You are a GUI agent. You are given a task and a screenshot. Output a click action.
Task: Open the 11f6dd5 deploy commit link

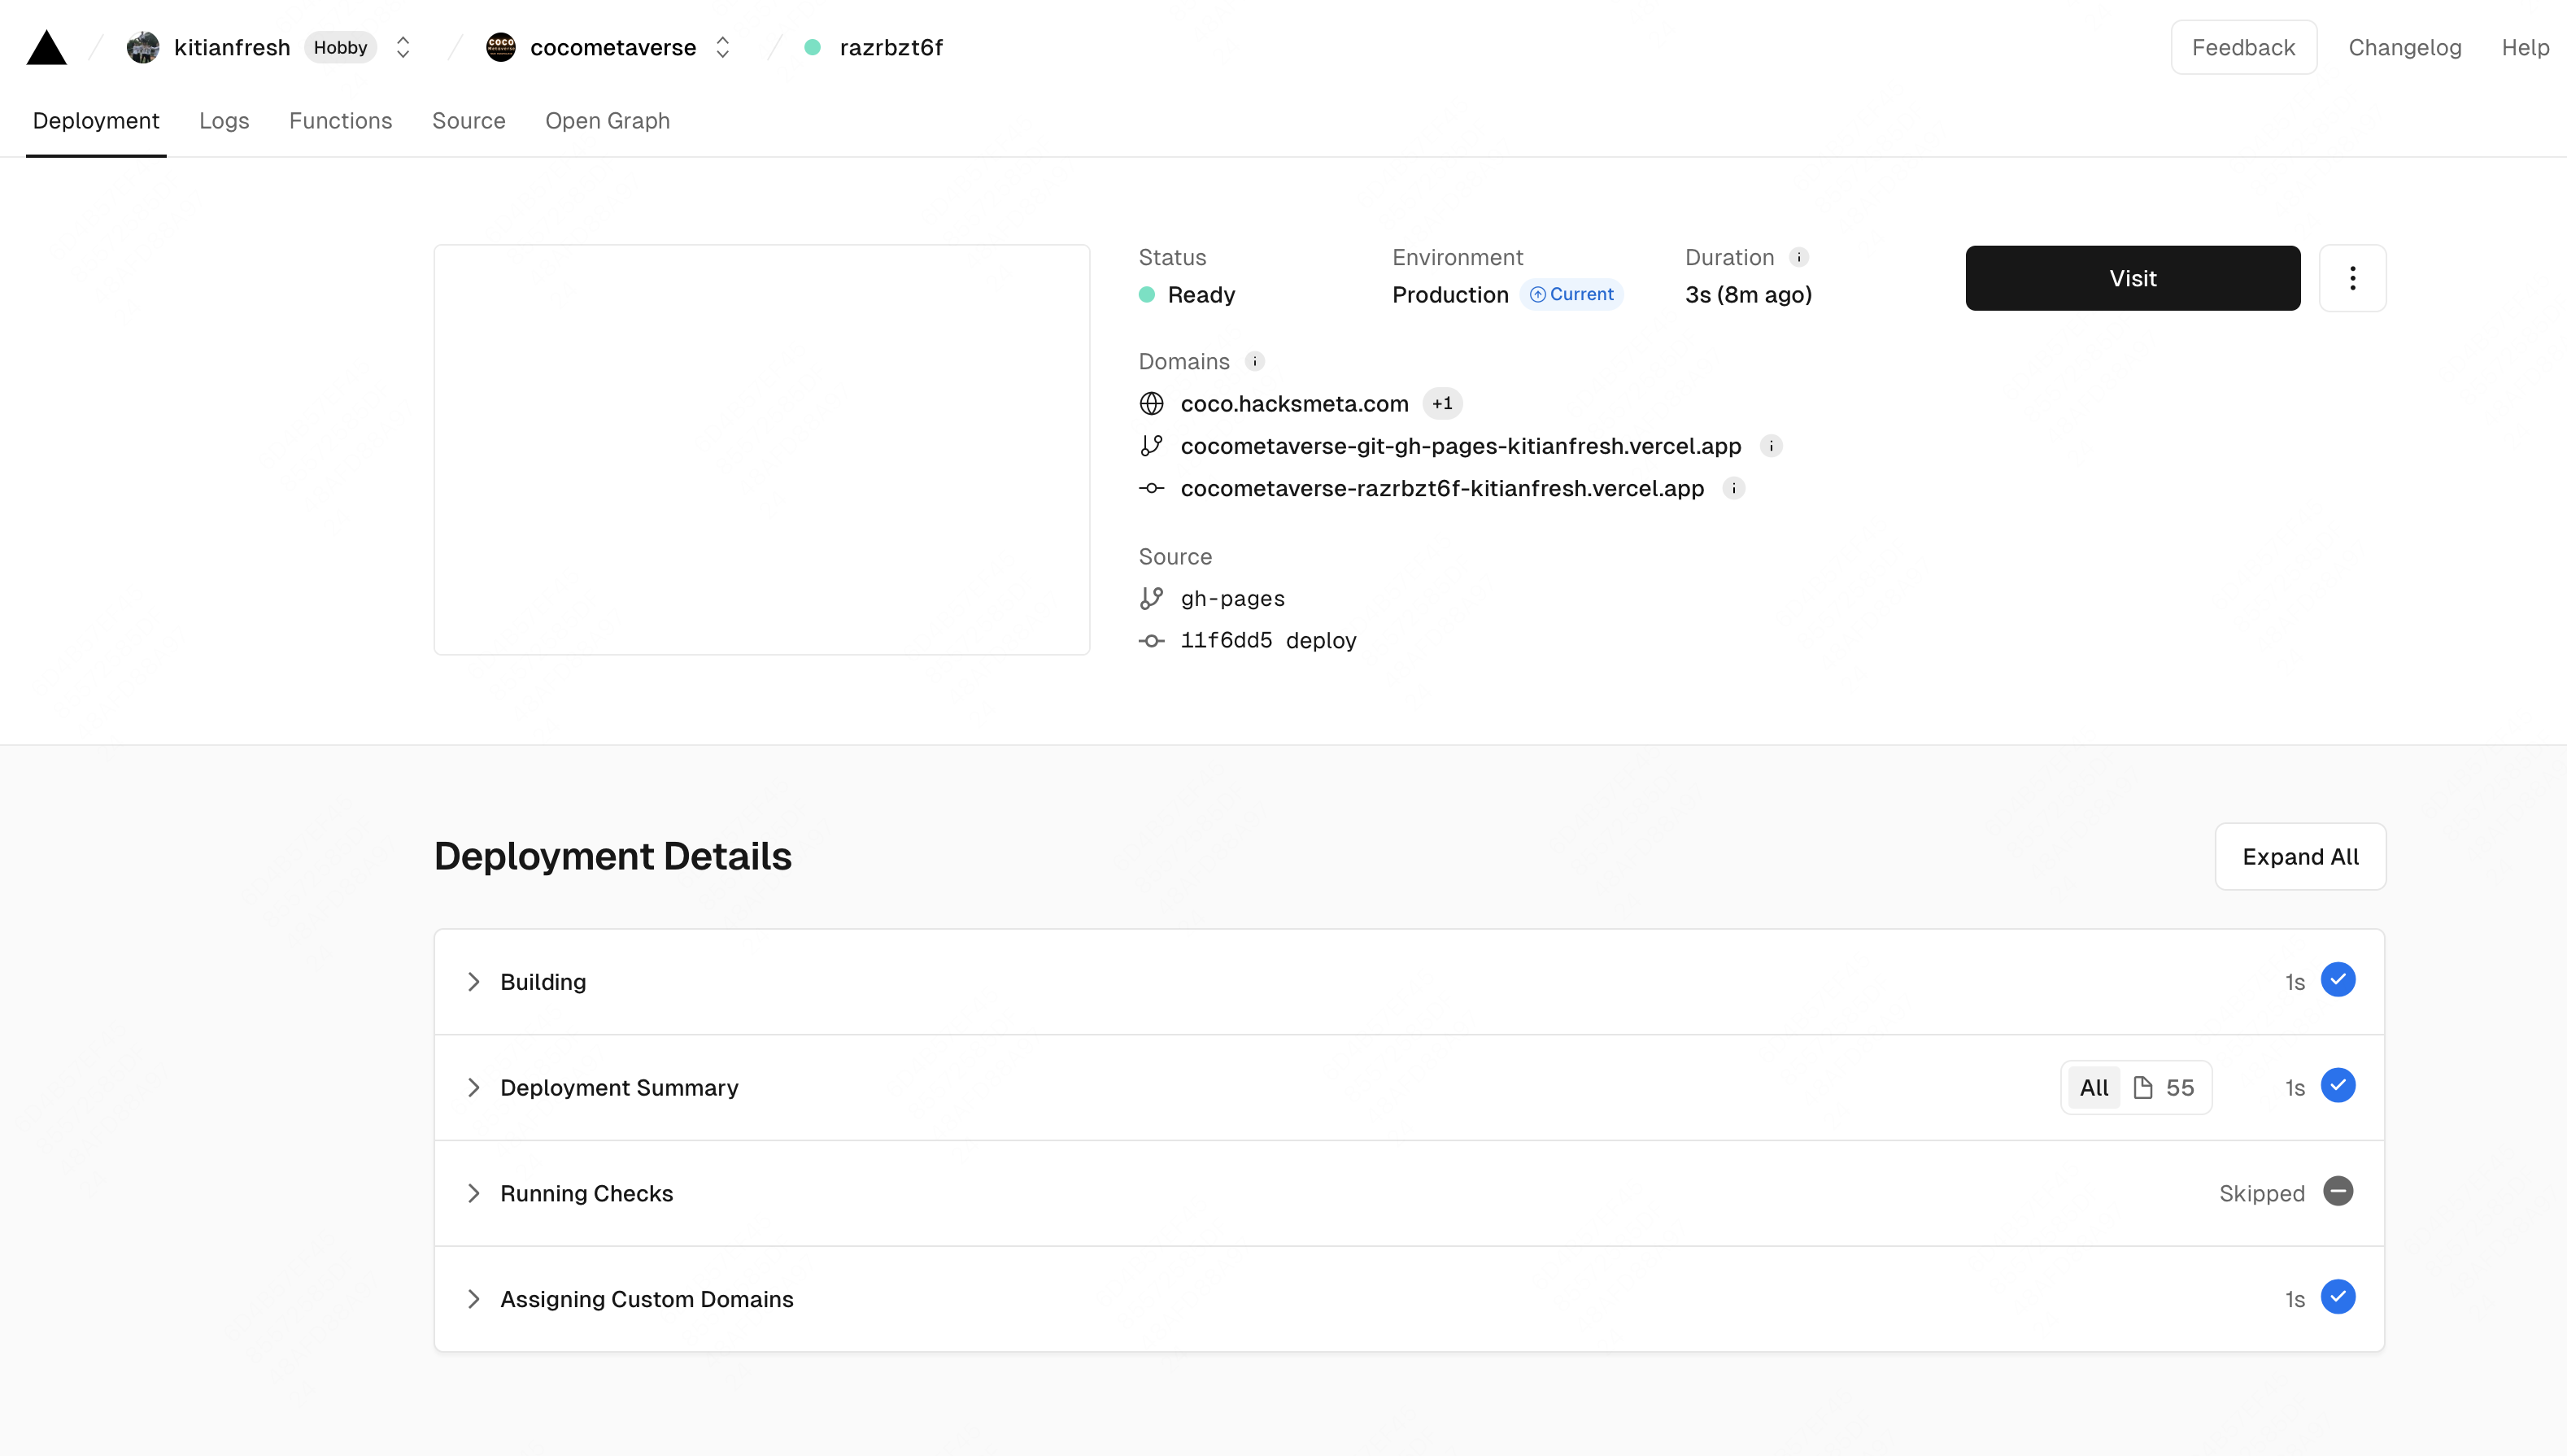tap(1268, 640)
